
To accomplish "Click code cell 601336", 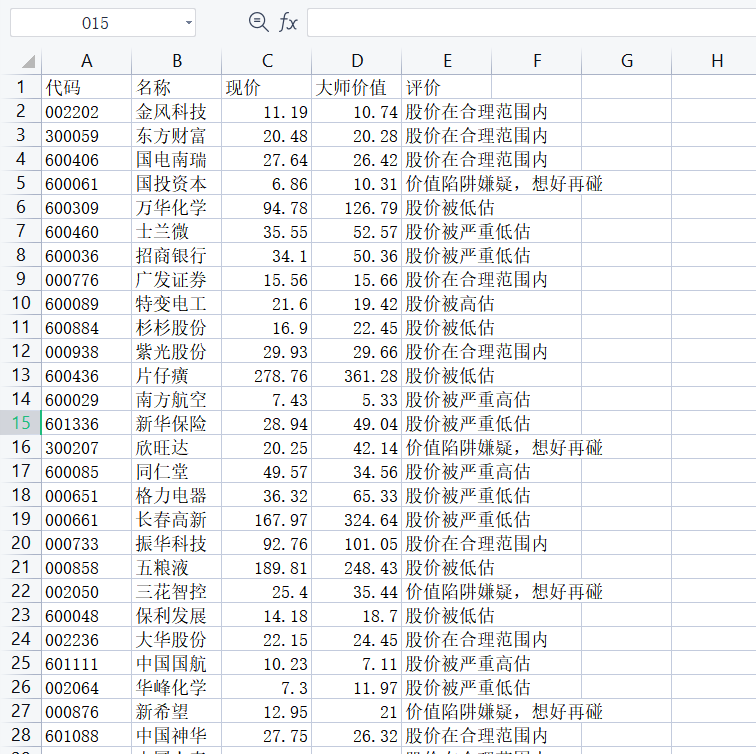I will click(86, 423).
